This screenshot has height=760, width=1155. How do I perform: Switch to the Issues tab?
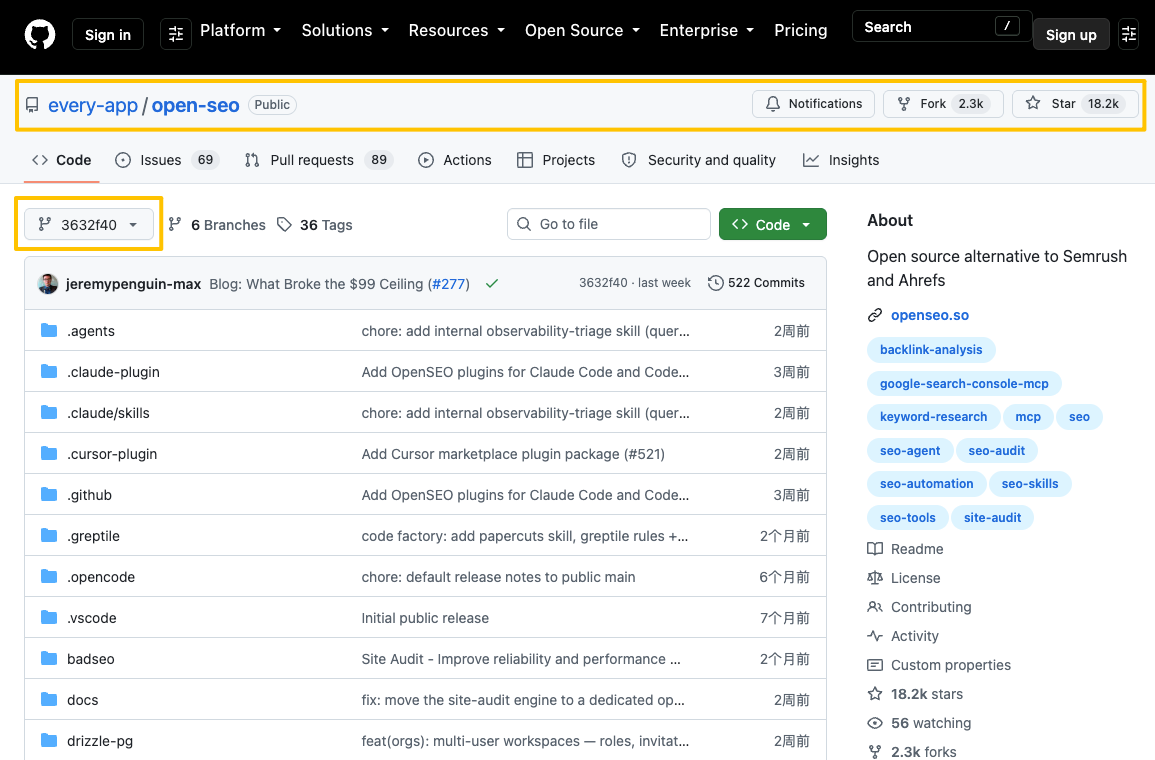pos(167,161)
